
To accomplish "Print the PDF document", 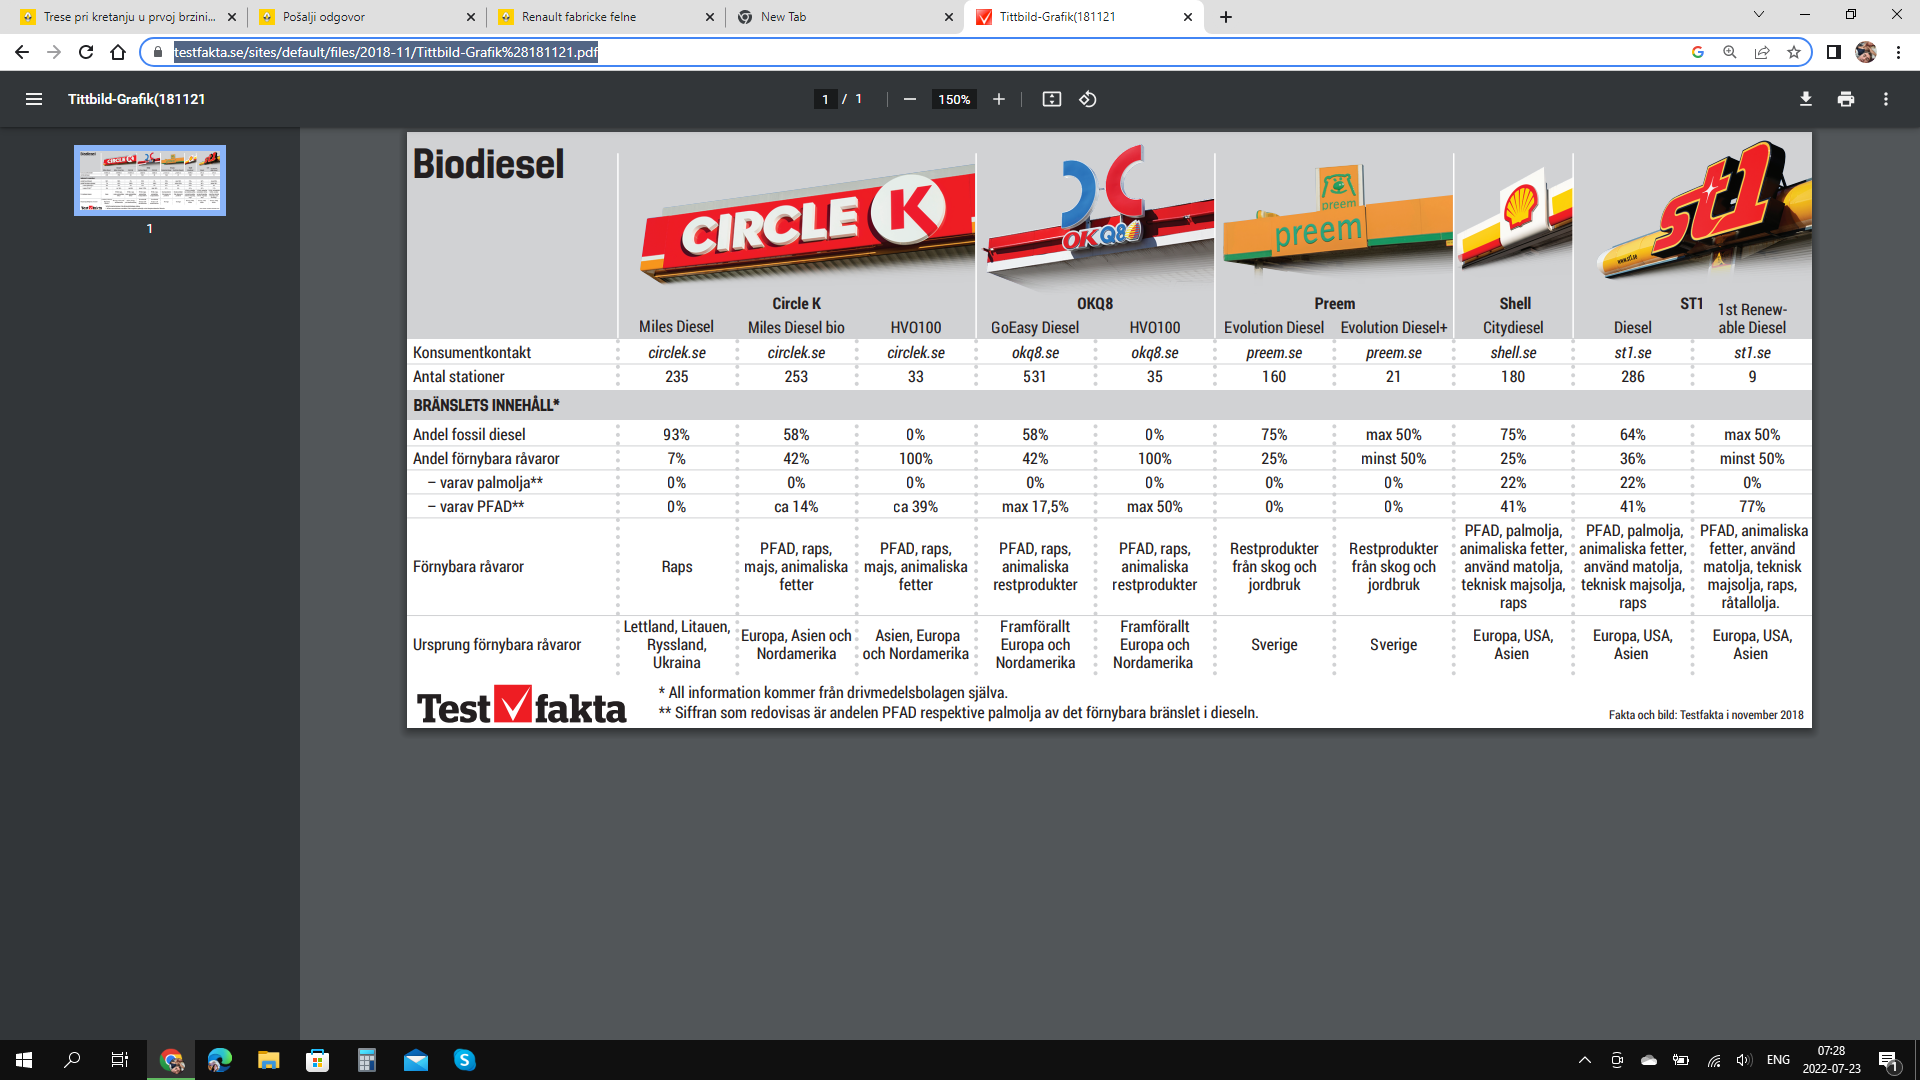I will pyautogui.click(x=1845, y=99).
